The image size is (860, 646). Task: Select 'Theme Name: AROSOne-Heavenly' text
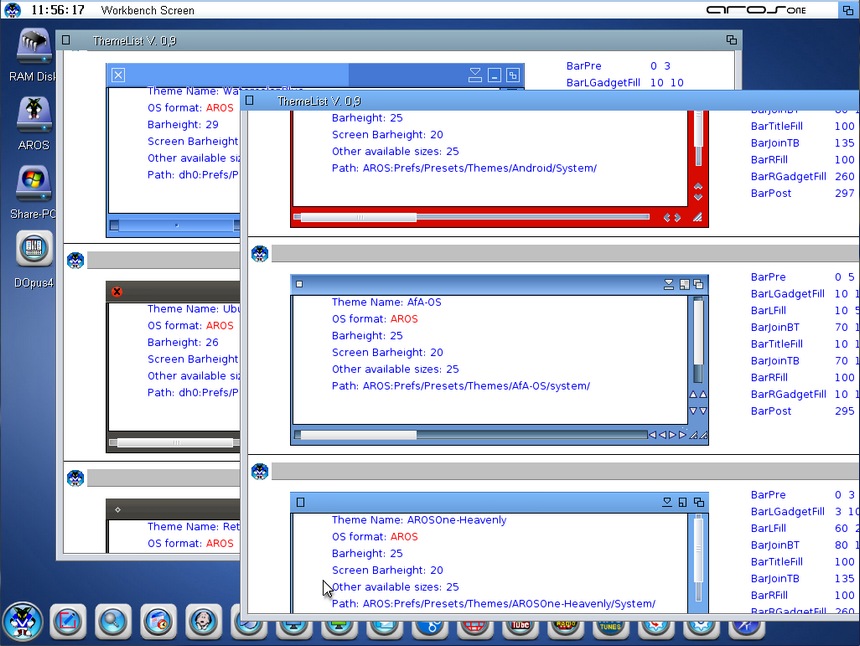(x=419, y=520)
